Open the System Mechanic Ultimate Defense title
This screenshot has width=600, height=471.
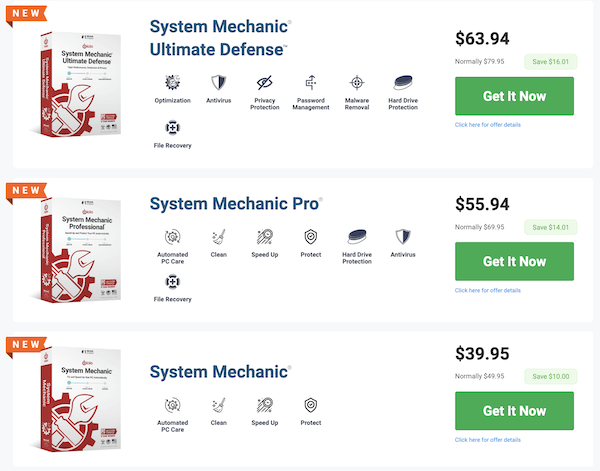coord(220,38)
